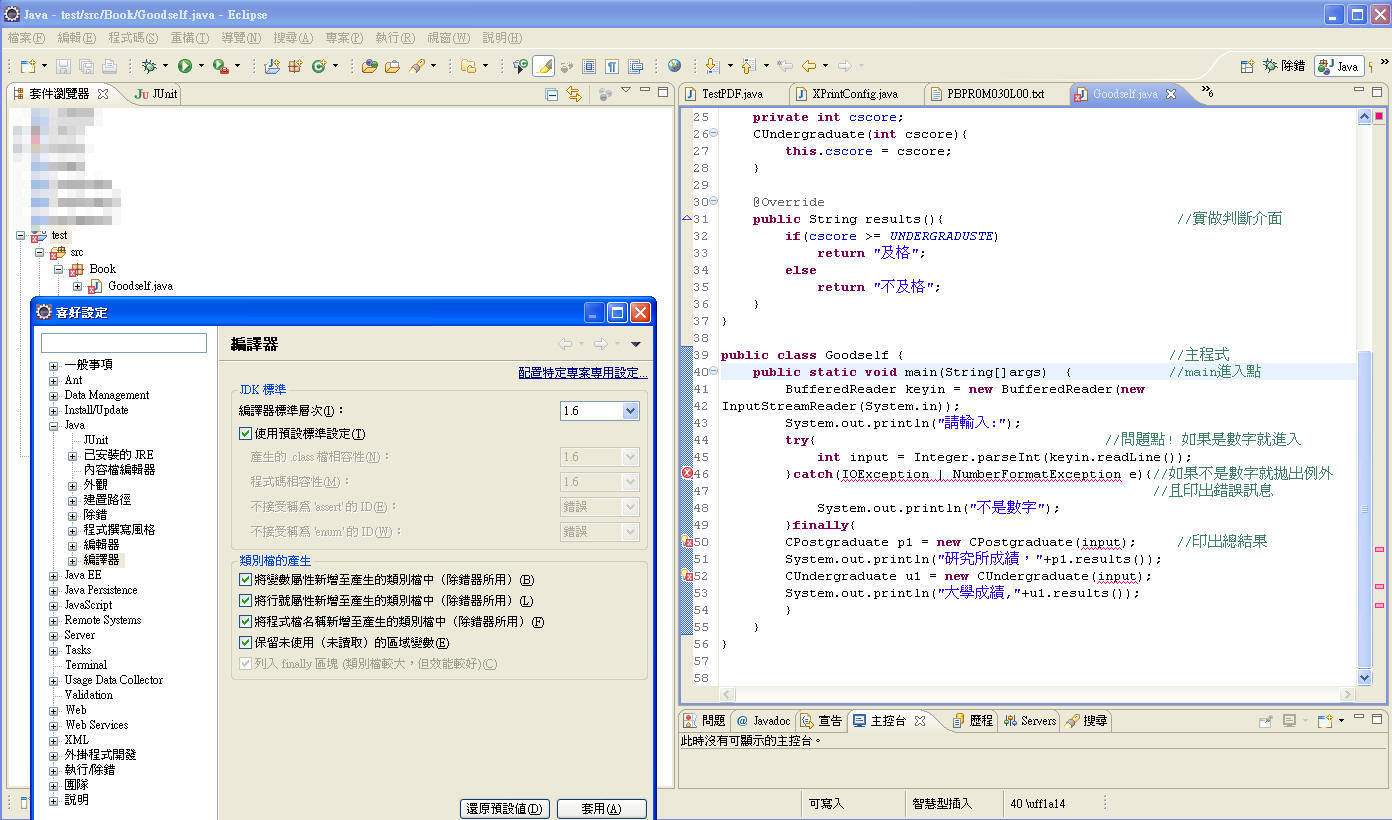Click the Debug bug toolbar icon
The height and width of the screenshot is (820, 1392).
(150, 66)
